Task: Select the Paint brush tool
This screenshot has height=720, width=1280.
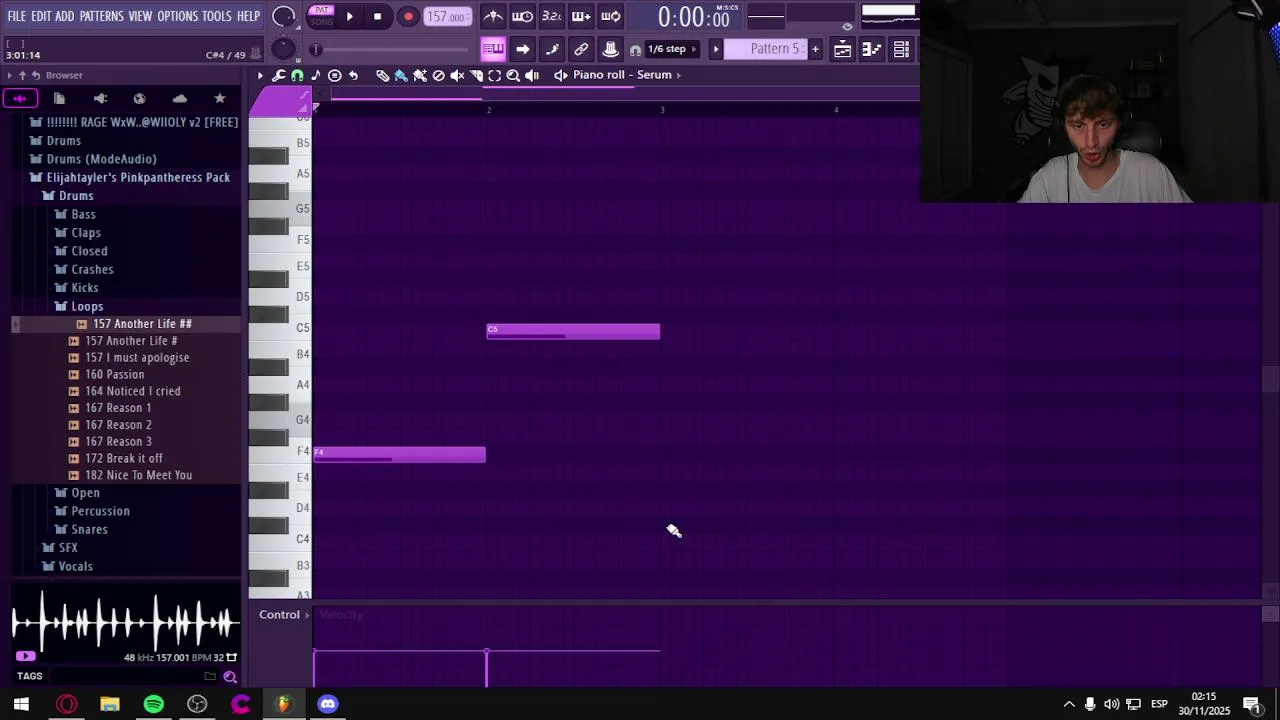Action: 401,75
